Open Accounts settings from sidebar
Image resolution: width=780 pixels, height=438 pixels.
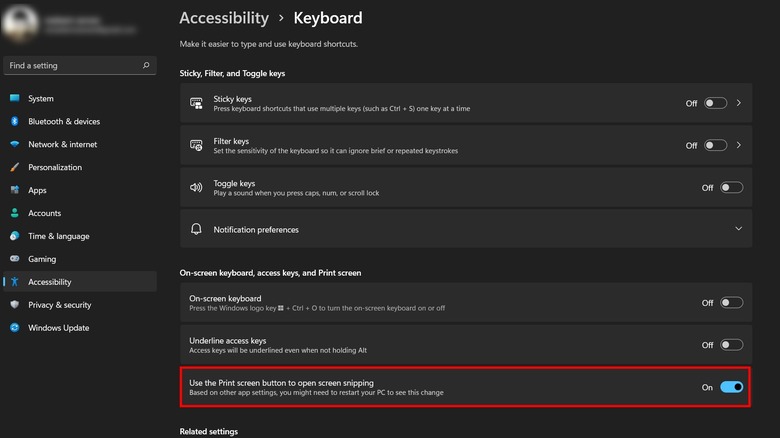pyautogui.click(x=44, y=213)
